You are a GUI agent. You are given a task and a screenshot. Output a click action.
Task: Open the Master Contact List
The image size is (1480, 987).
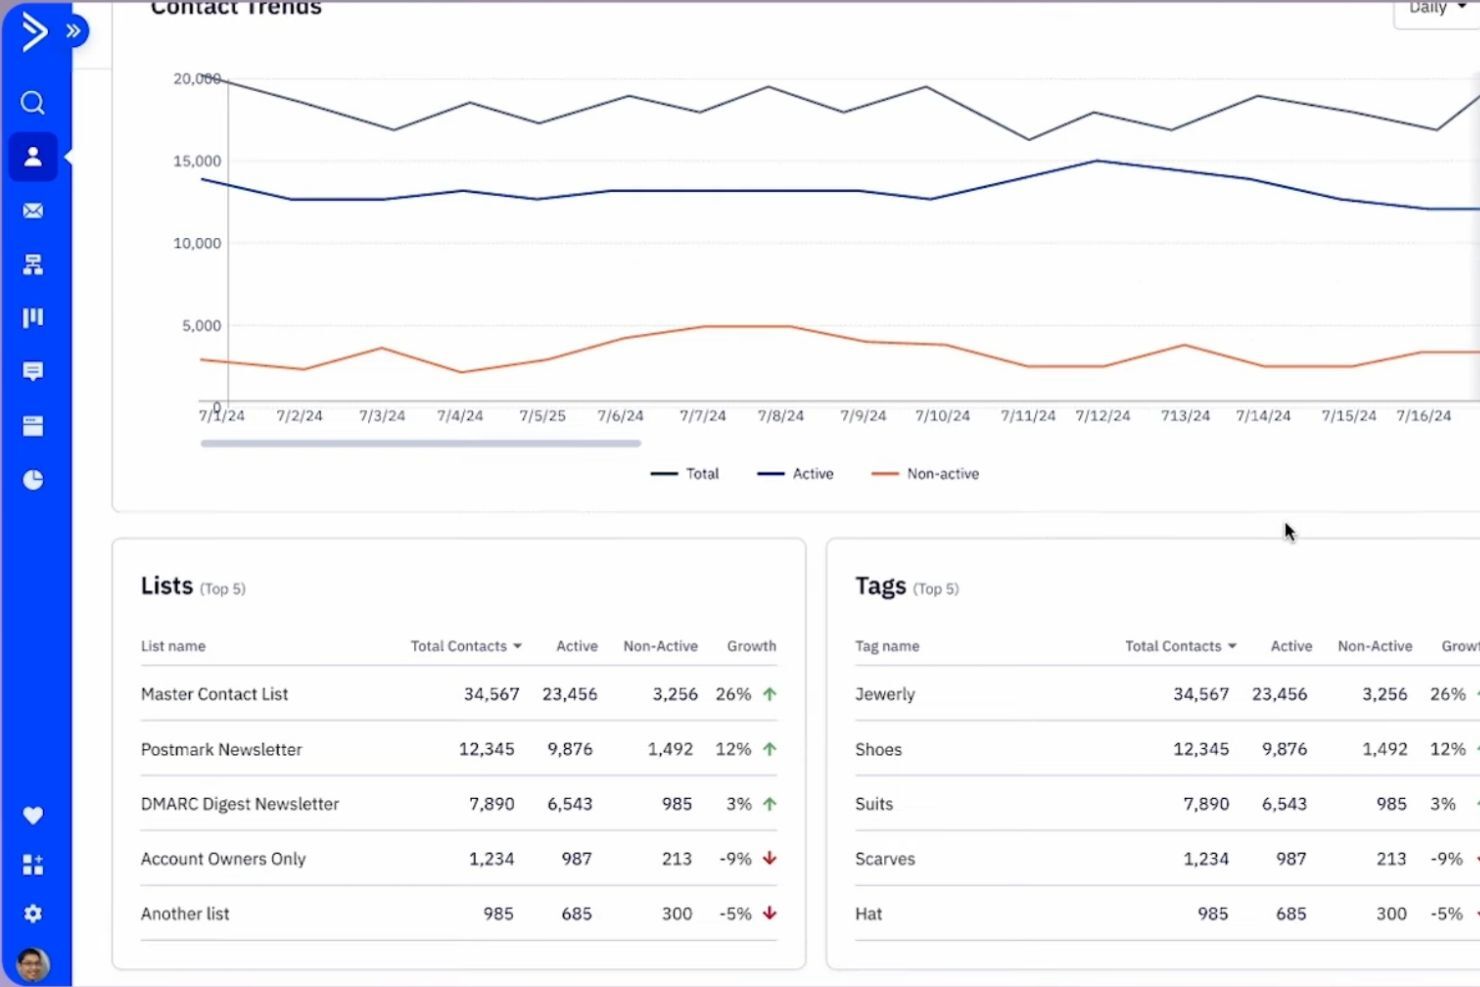tap(214, 694)
